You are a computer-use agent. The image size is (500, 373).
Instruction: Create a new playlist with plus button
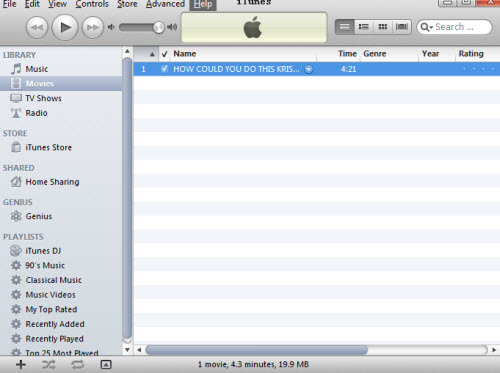pyautogui.click(x=21, y=364)
